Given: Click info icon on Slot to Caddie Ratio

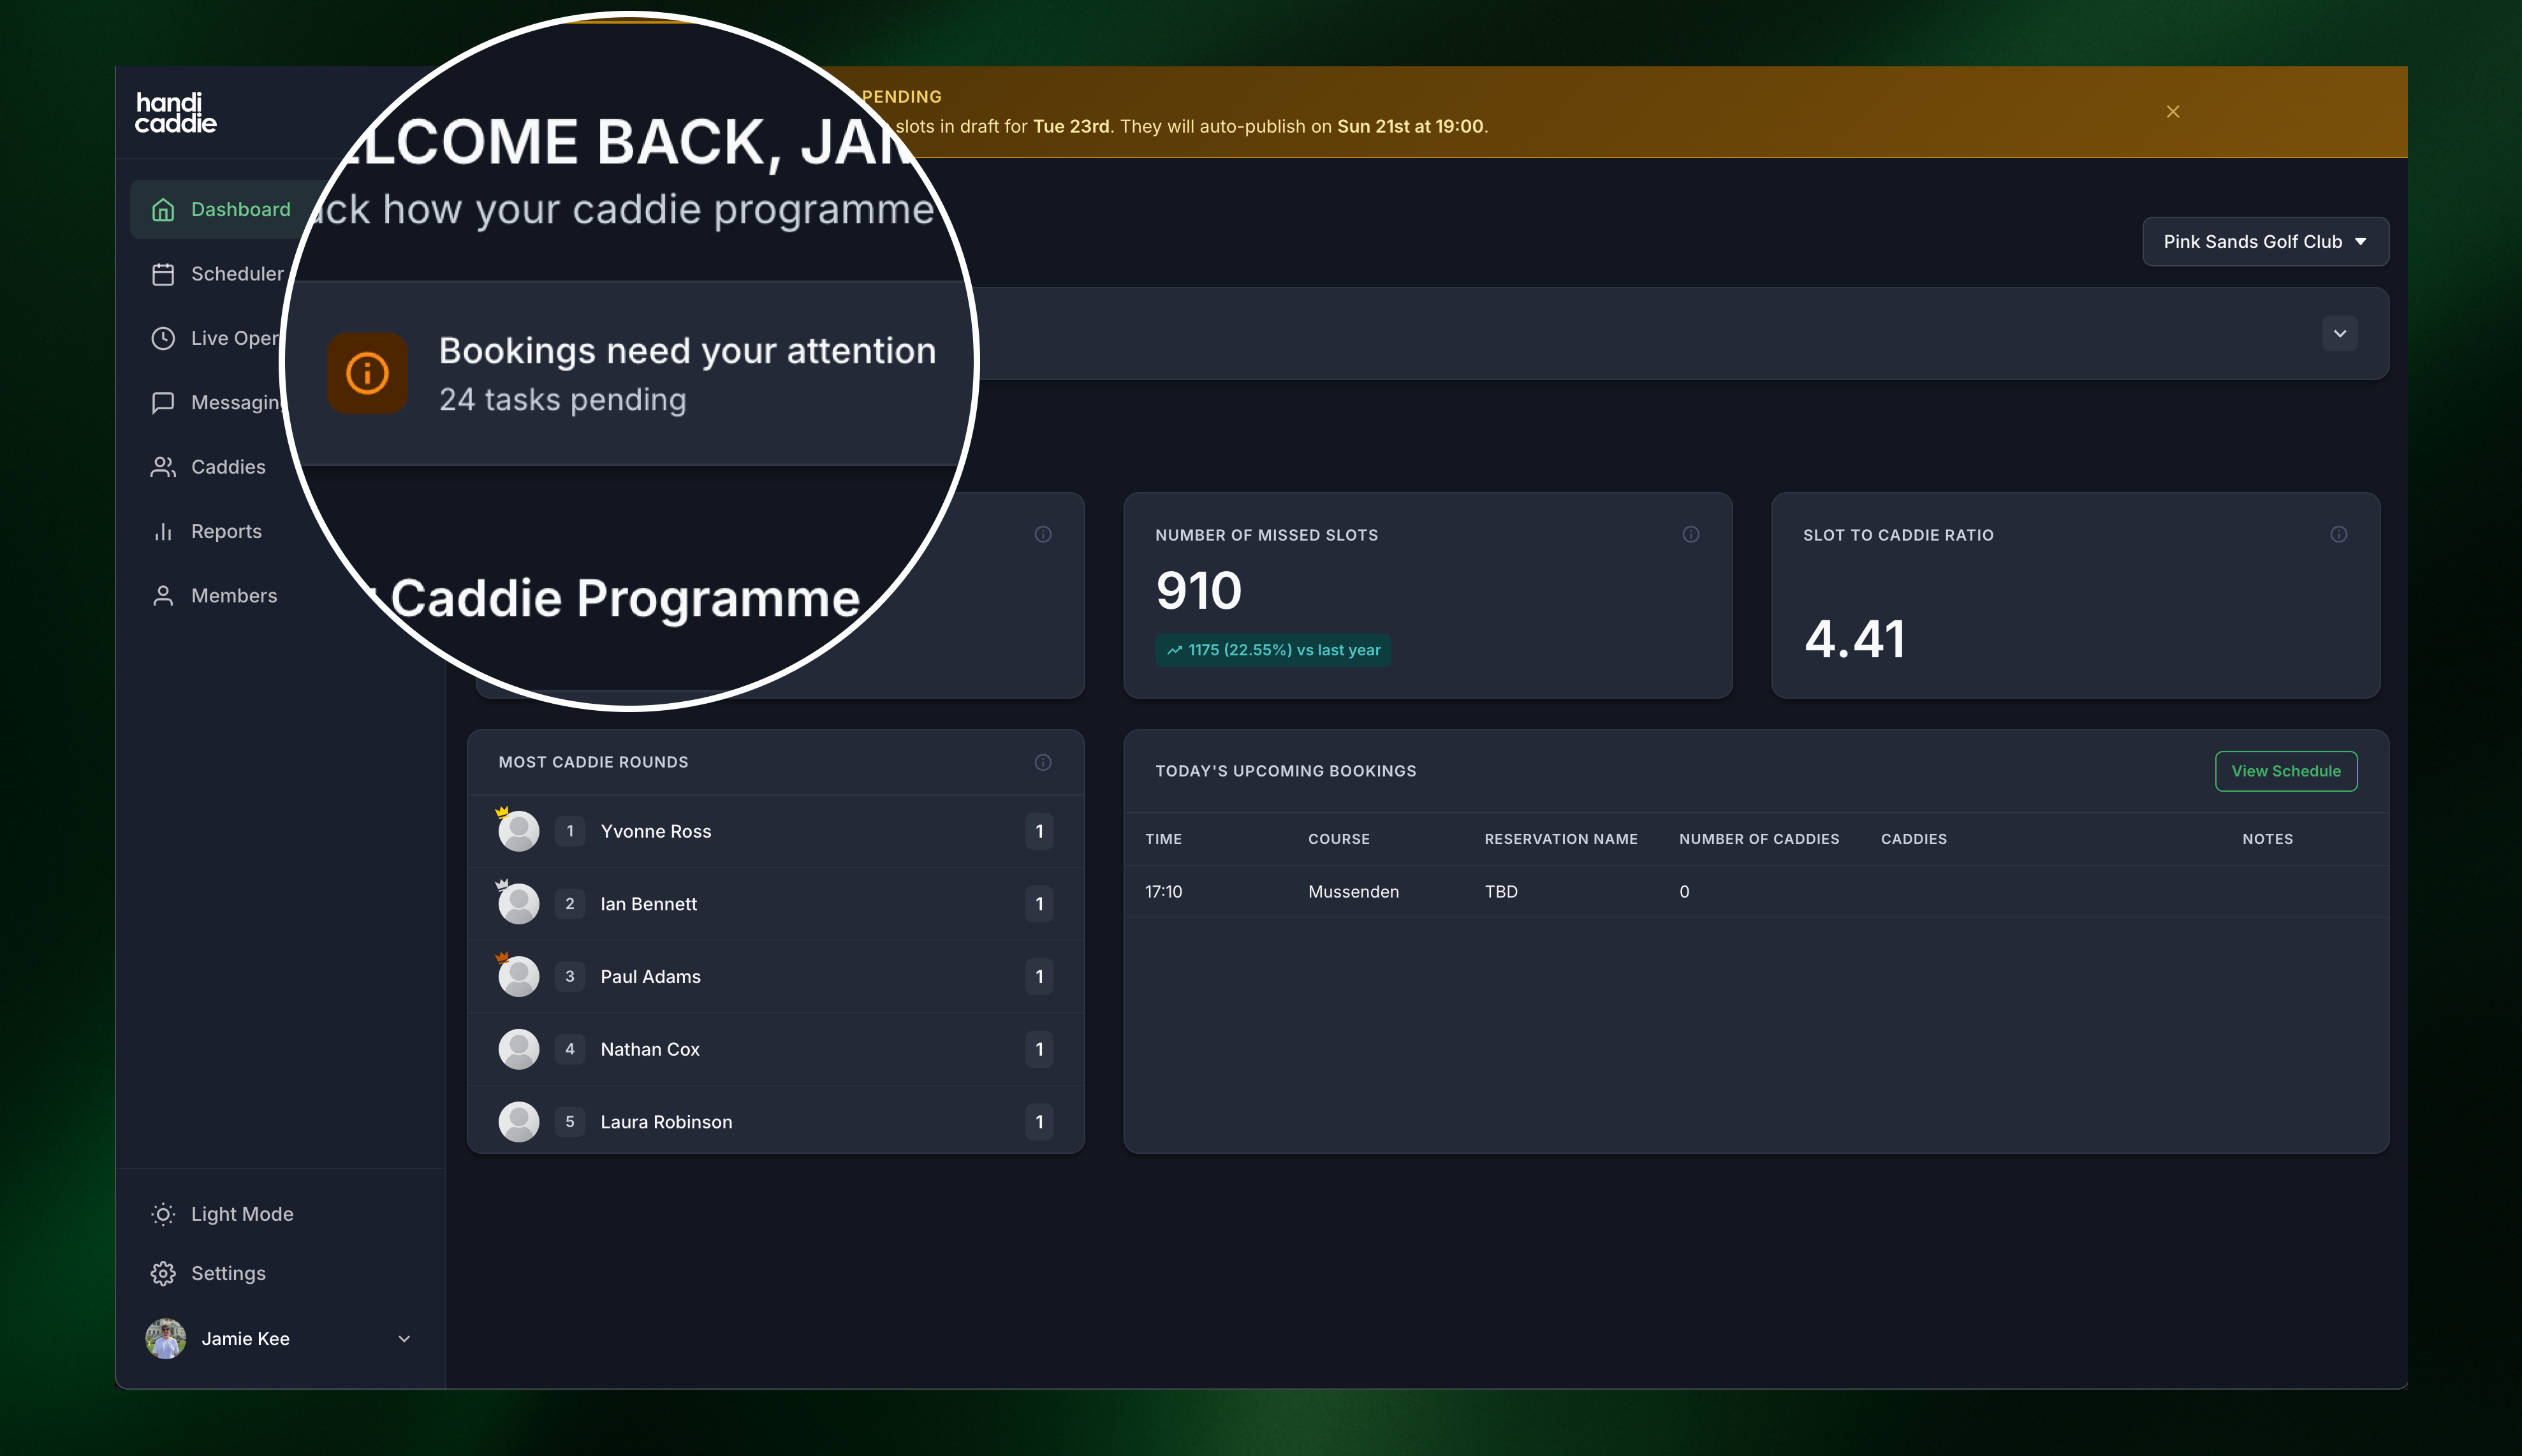Looking at the screenshot, I should tap(2338, 535).
